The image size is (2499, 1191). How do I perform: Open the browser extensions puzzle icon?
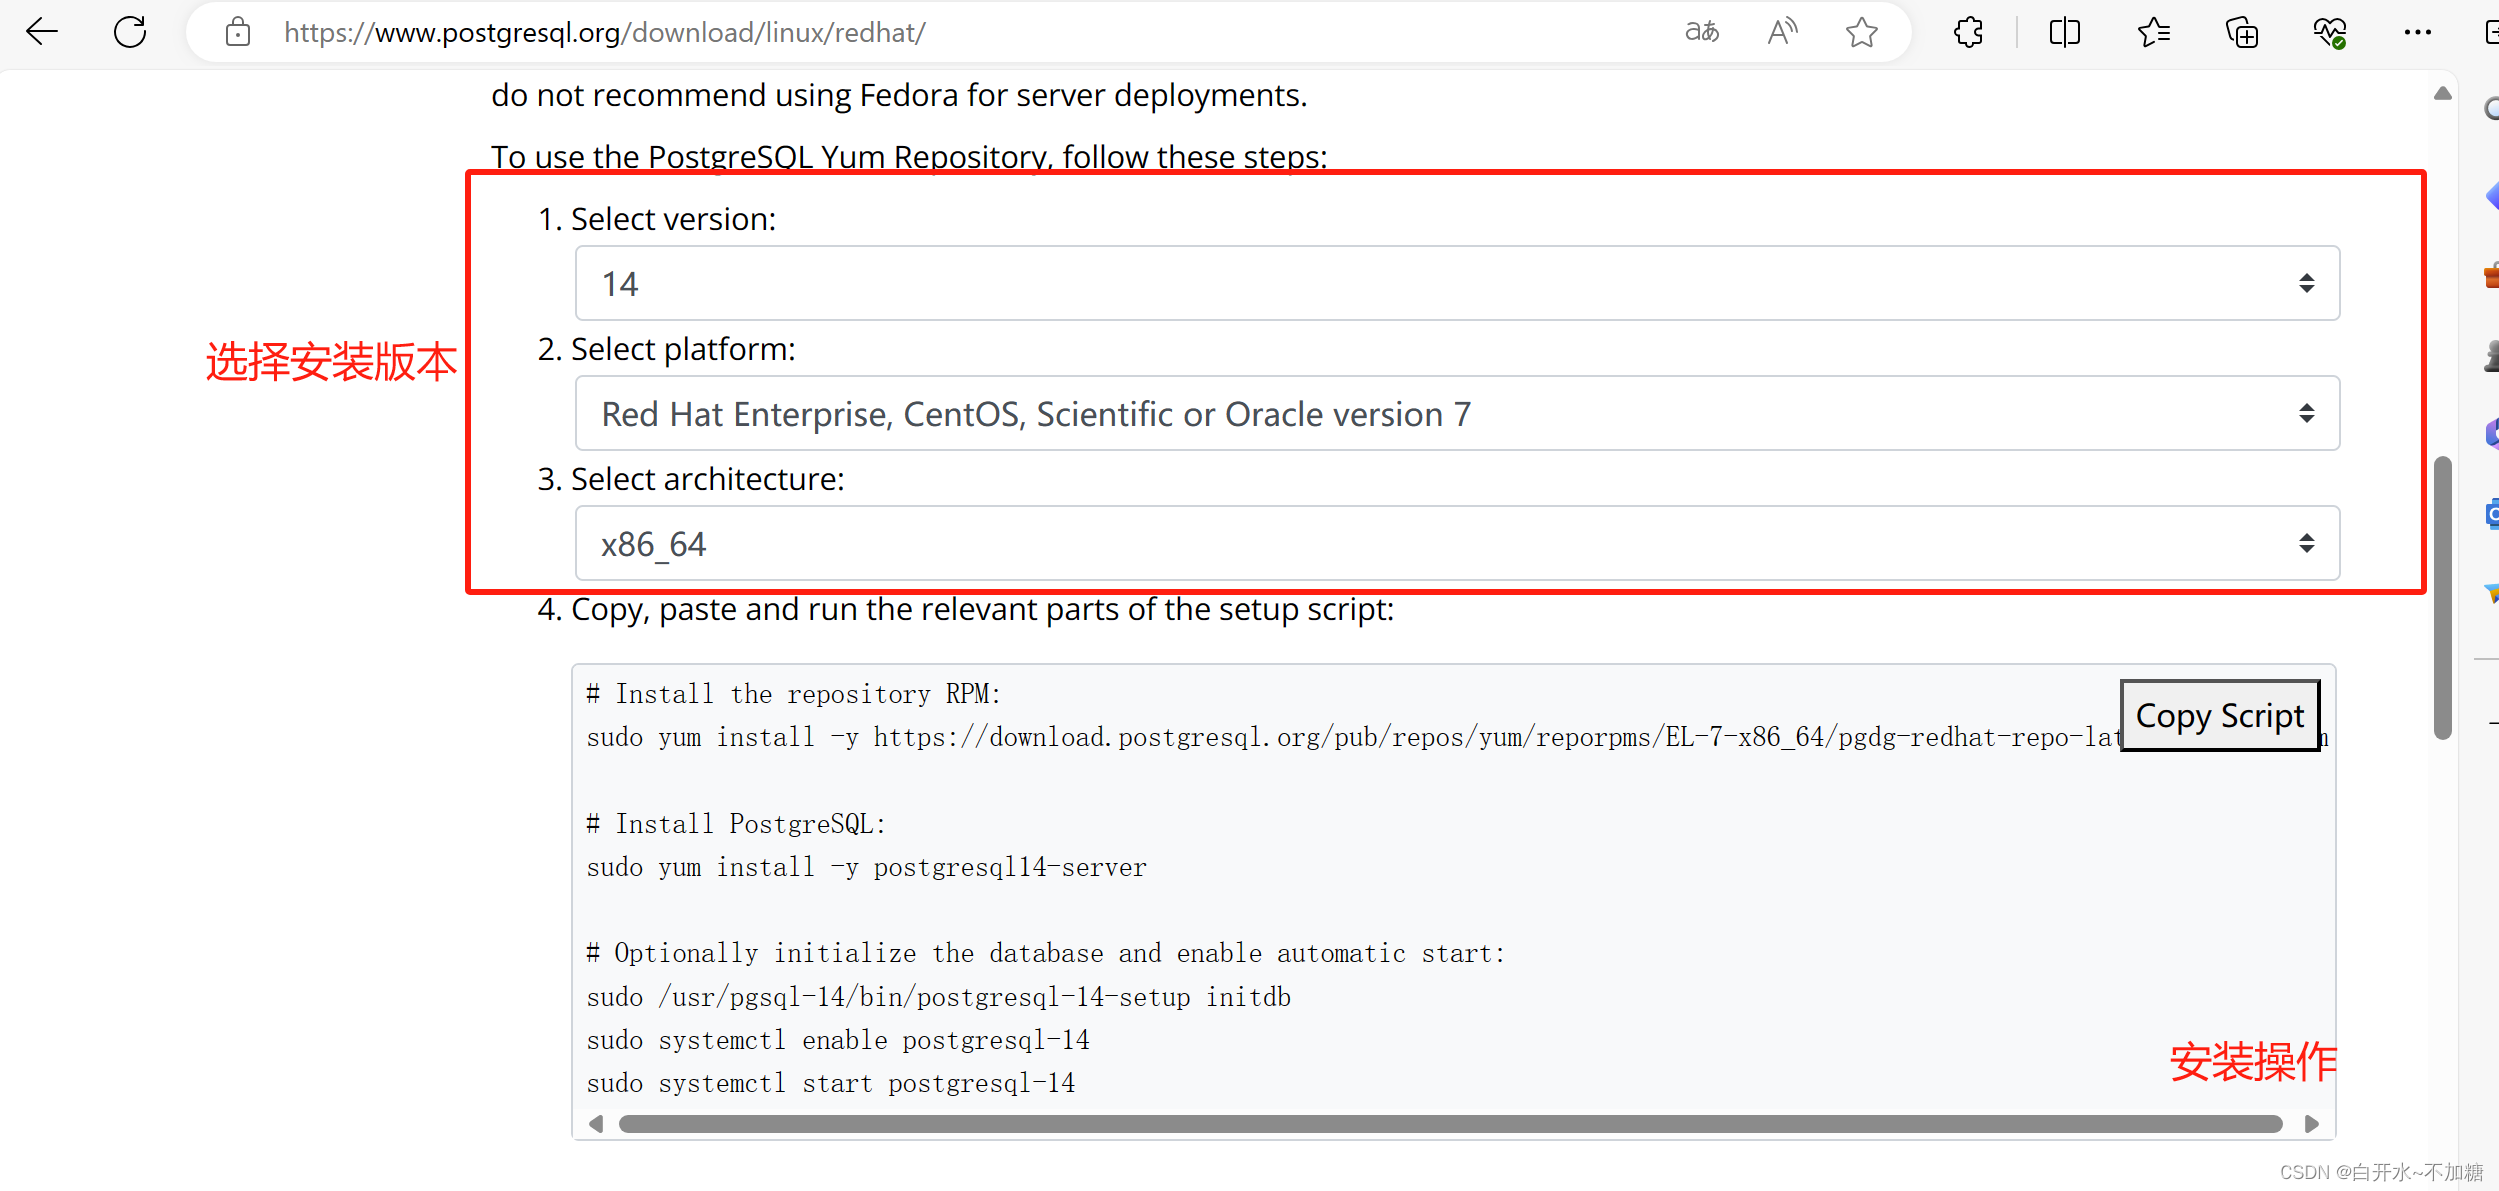(1968, 32)
